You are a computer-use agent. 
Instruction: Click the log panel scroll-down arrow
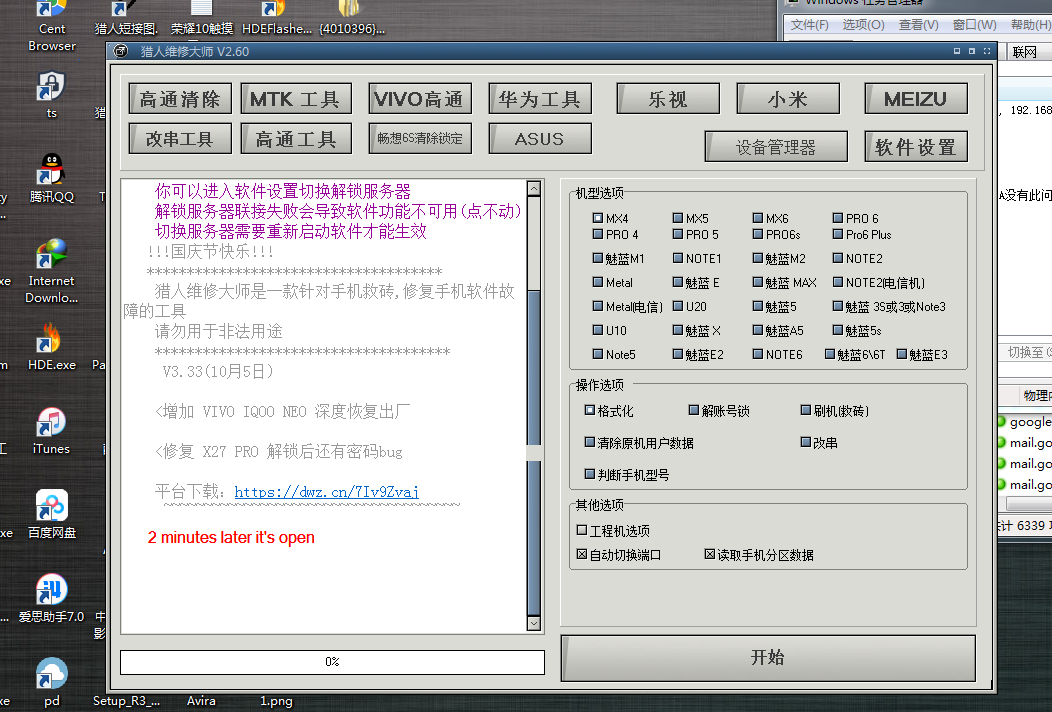tap(534, 623)
